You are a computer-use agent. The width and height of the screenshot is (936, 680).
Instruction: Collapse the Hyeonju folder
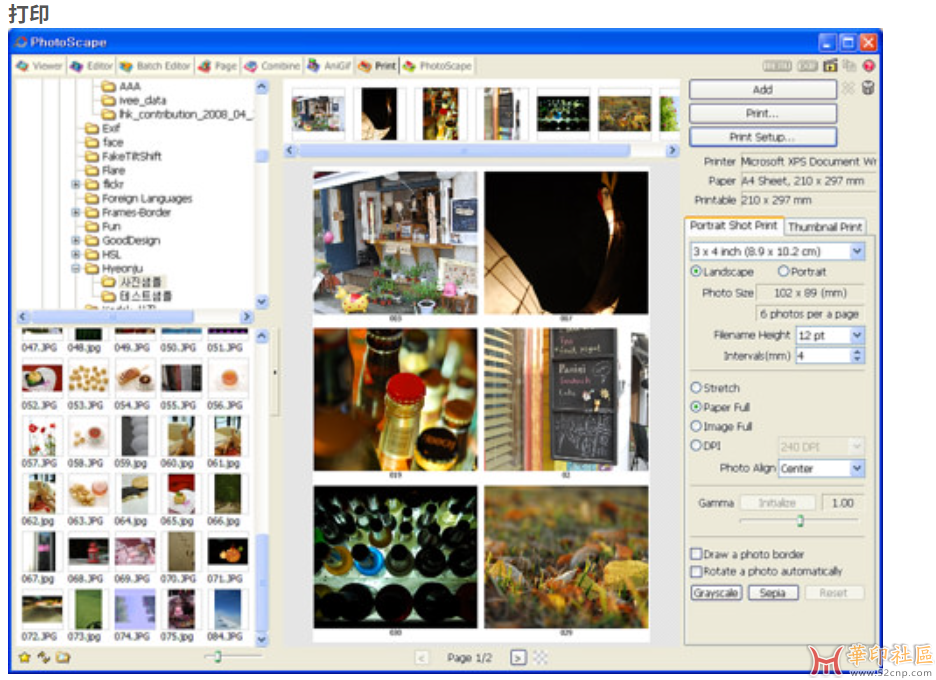pyautogui.click(x=76, y=269)
